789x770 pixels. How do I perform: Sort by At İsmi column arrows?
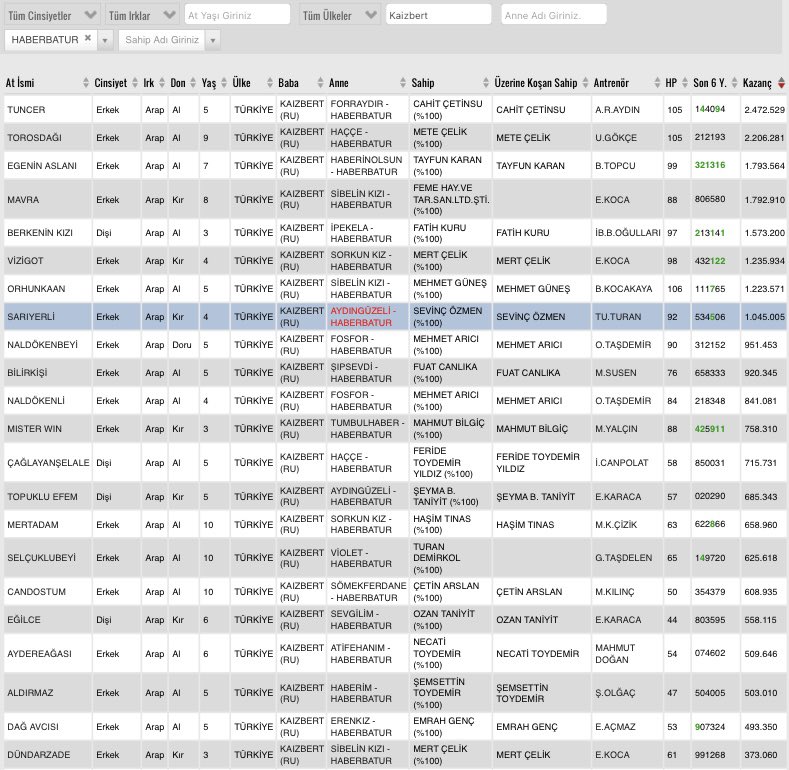coord(86,83)
